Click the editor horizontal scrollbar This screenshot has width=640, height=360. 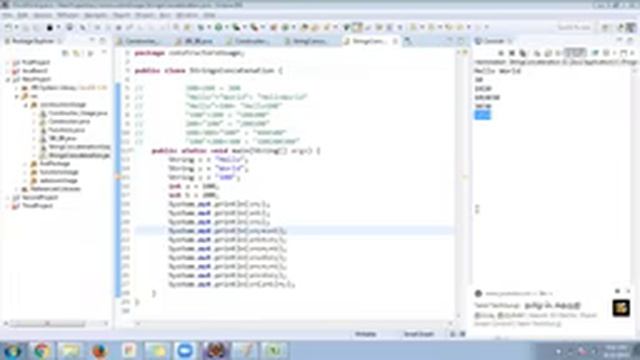coord(294,324)
